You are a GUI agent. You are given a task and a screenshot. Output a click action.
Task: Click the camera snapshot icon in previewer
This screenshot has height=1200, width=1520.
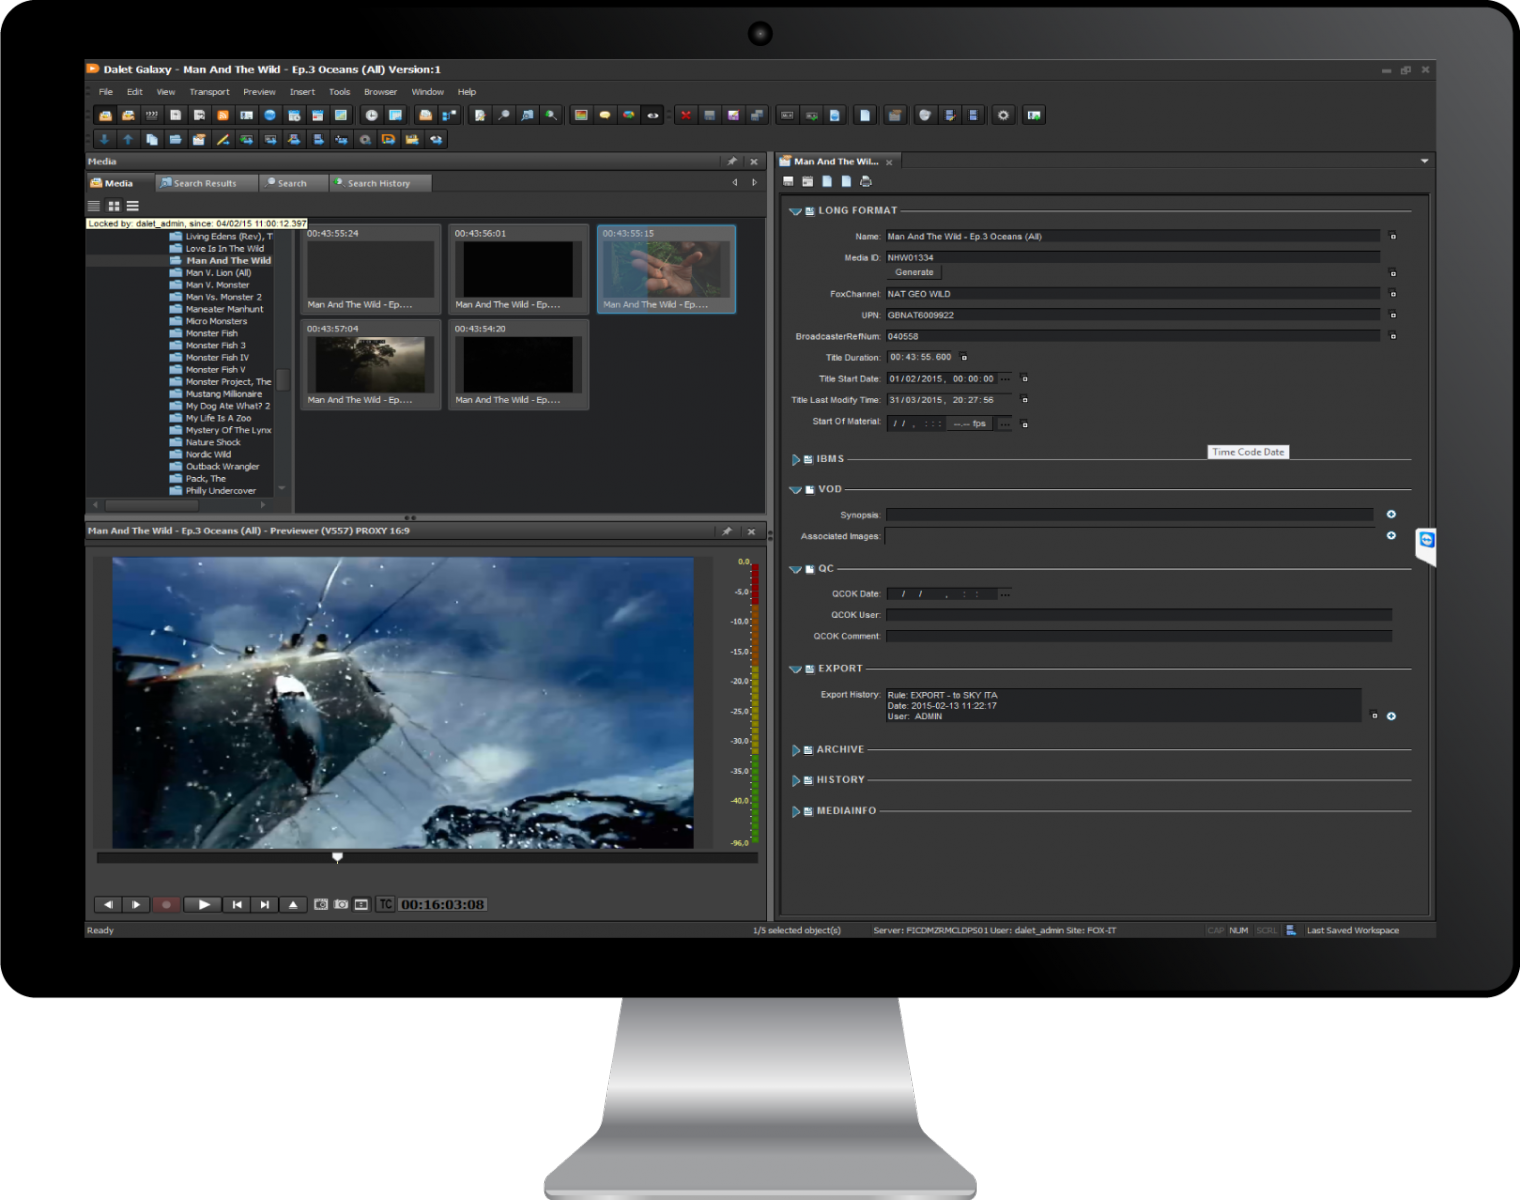click(341, 905)
